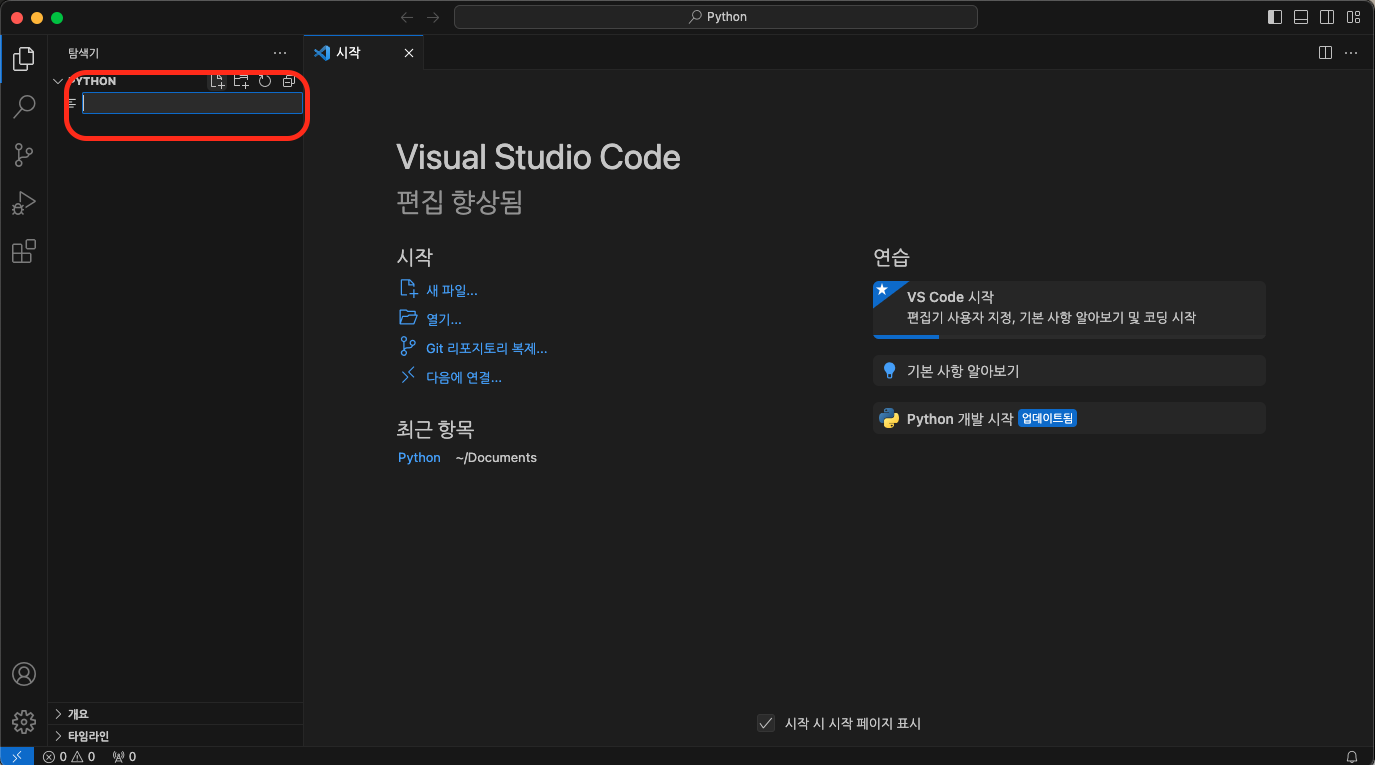Image resolution: width=1375 pixels, height=765 pixels.
Task: Click the Git 리포지토리 복제... link
Action: click(487, 348)
